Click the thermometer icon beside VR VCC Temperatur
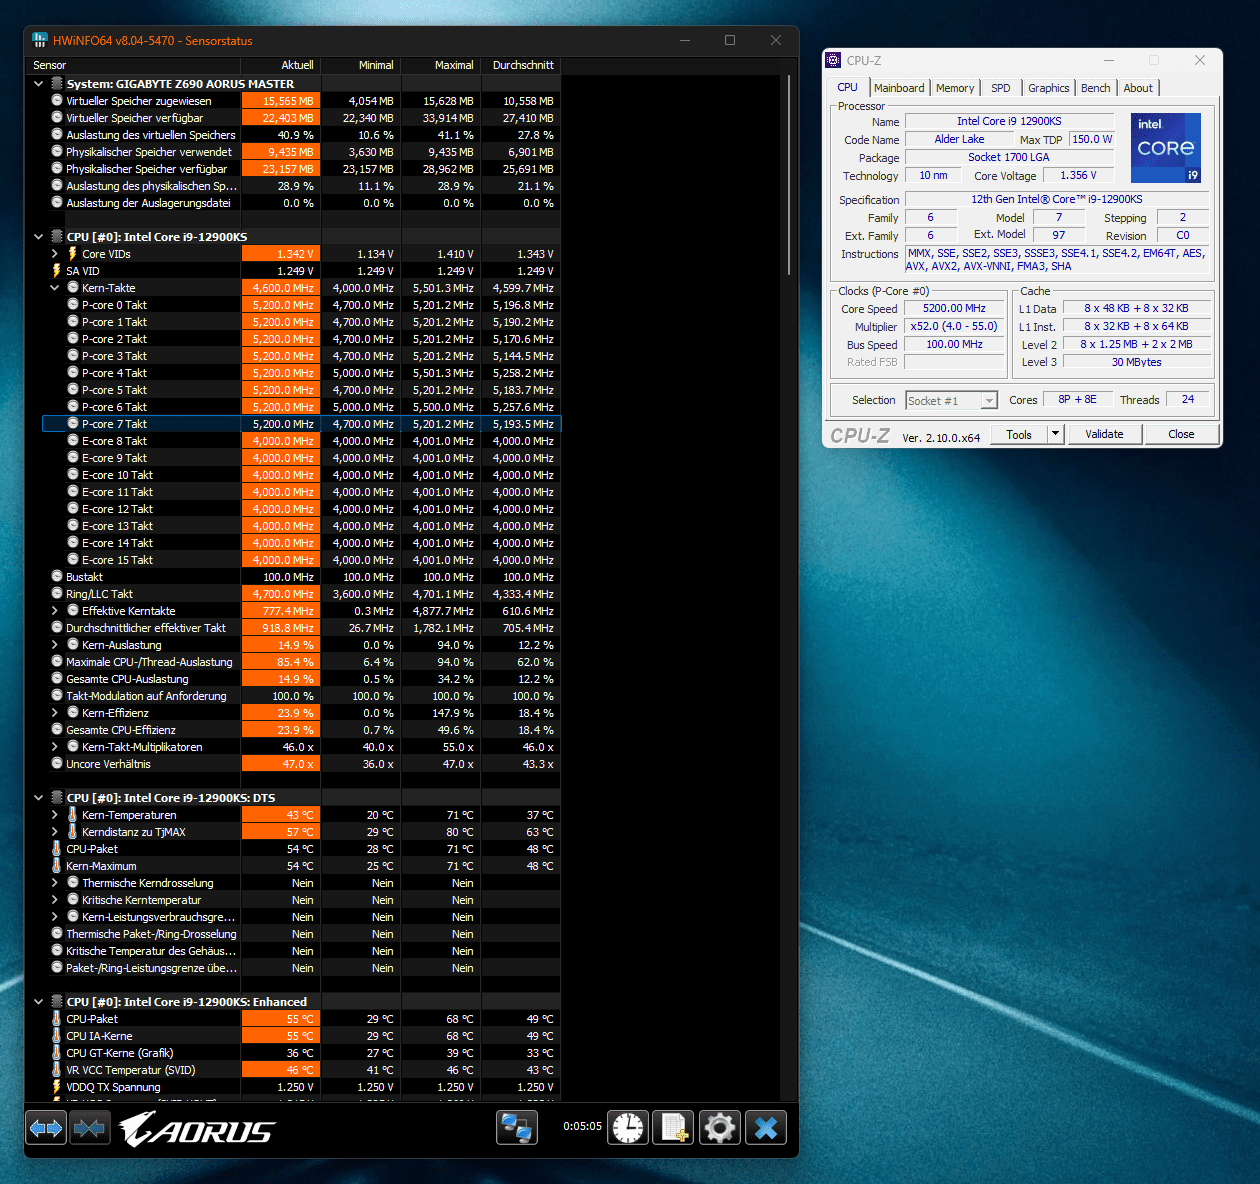1260x1184 pixels. [x=57, y=1070]
